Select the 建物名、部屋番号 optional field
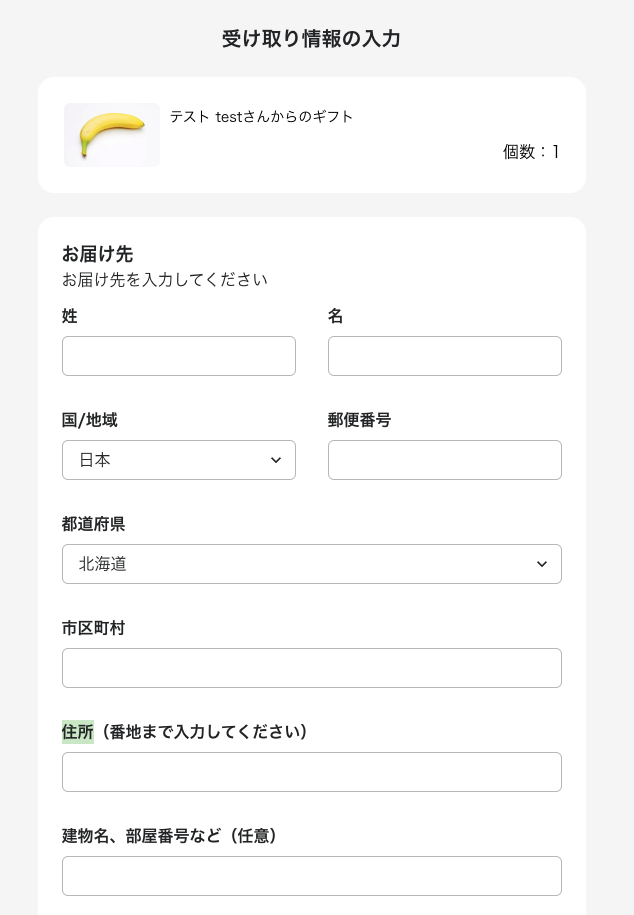Screen dimensions: 634x915 [x=312, y=876]
